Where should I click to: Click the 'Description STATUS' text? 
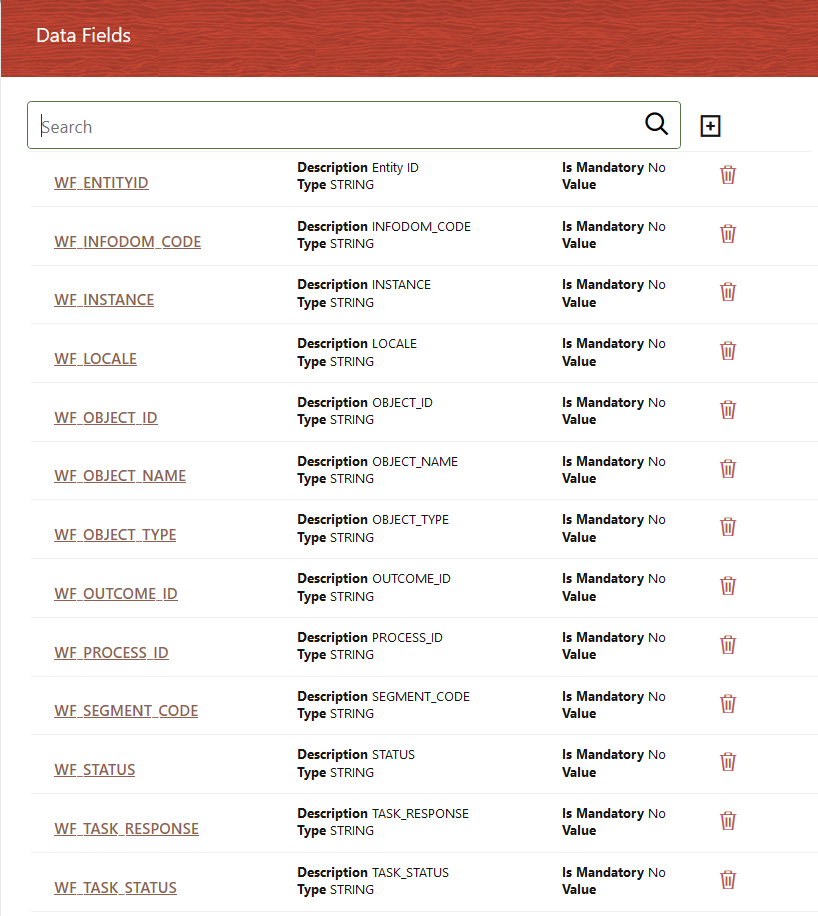coord(356,755)
